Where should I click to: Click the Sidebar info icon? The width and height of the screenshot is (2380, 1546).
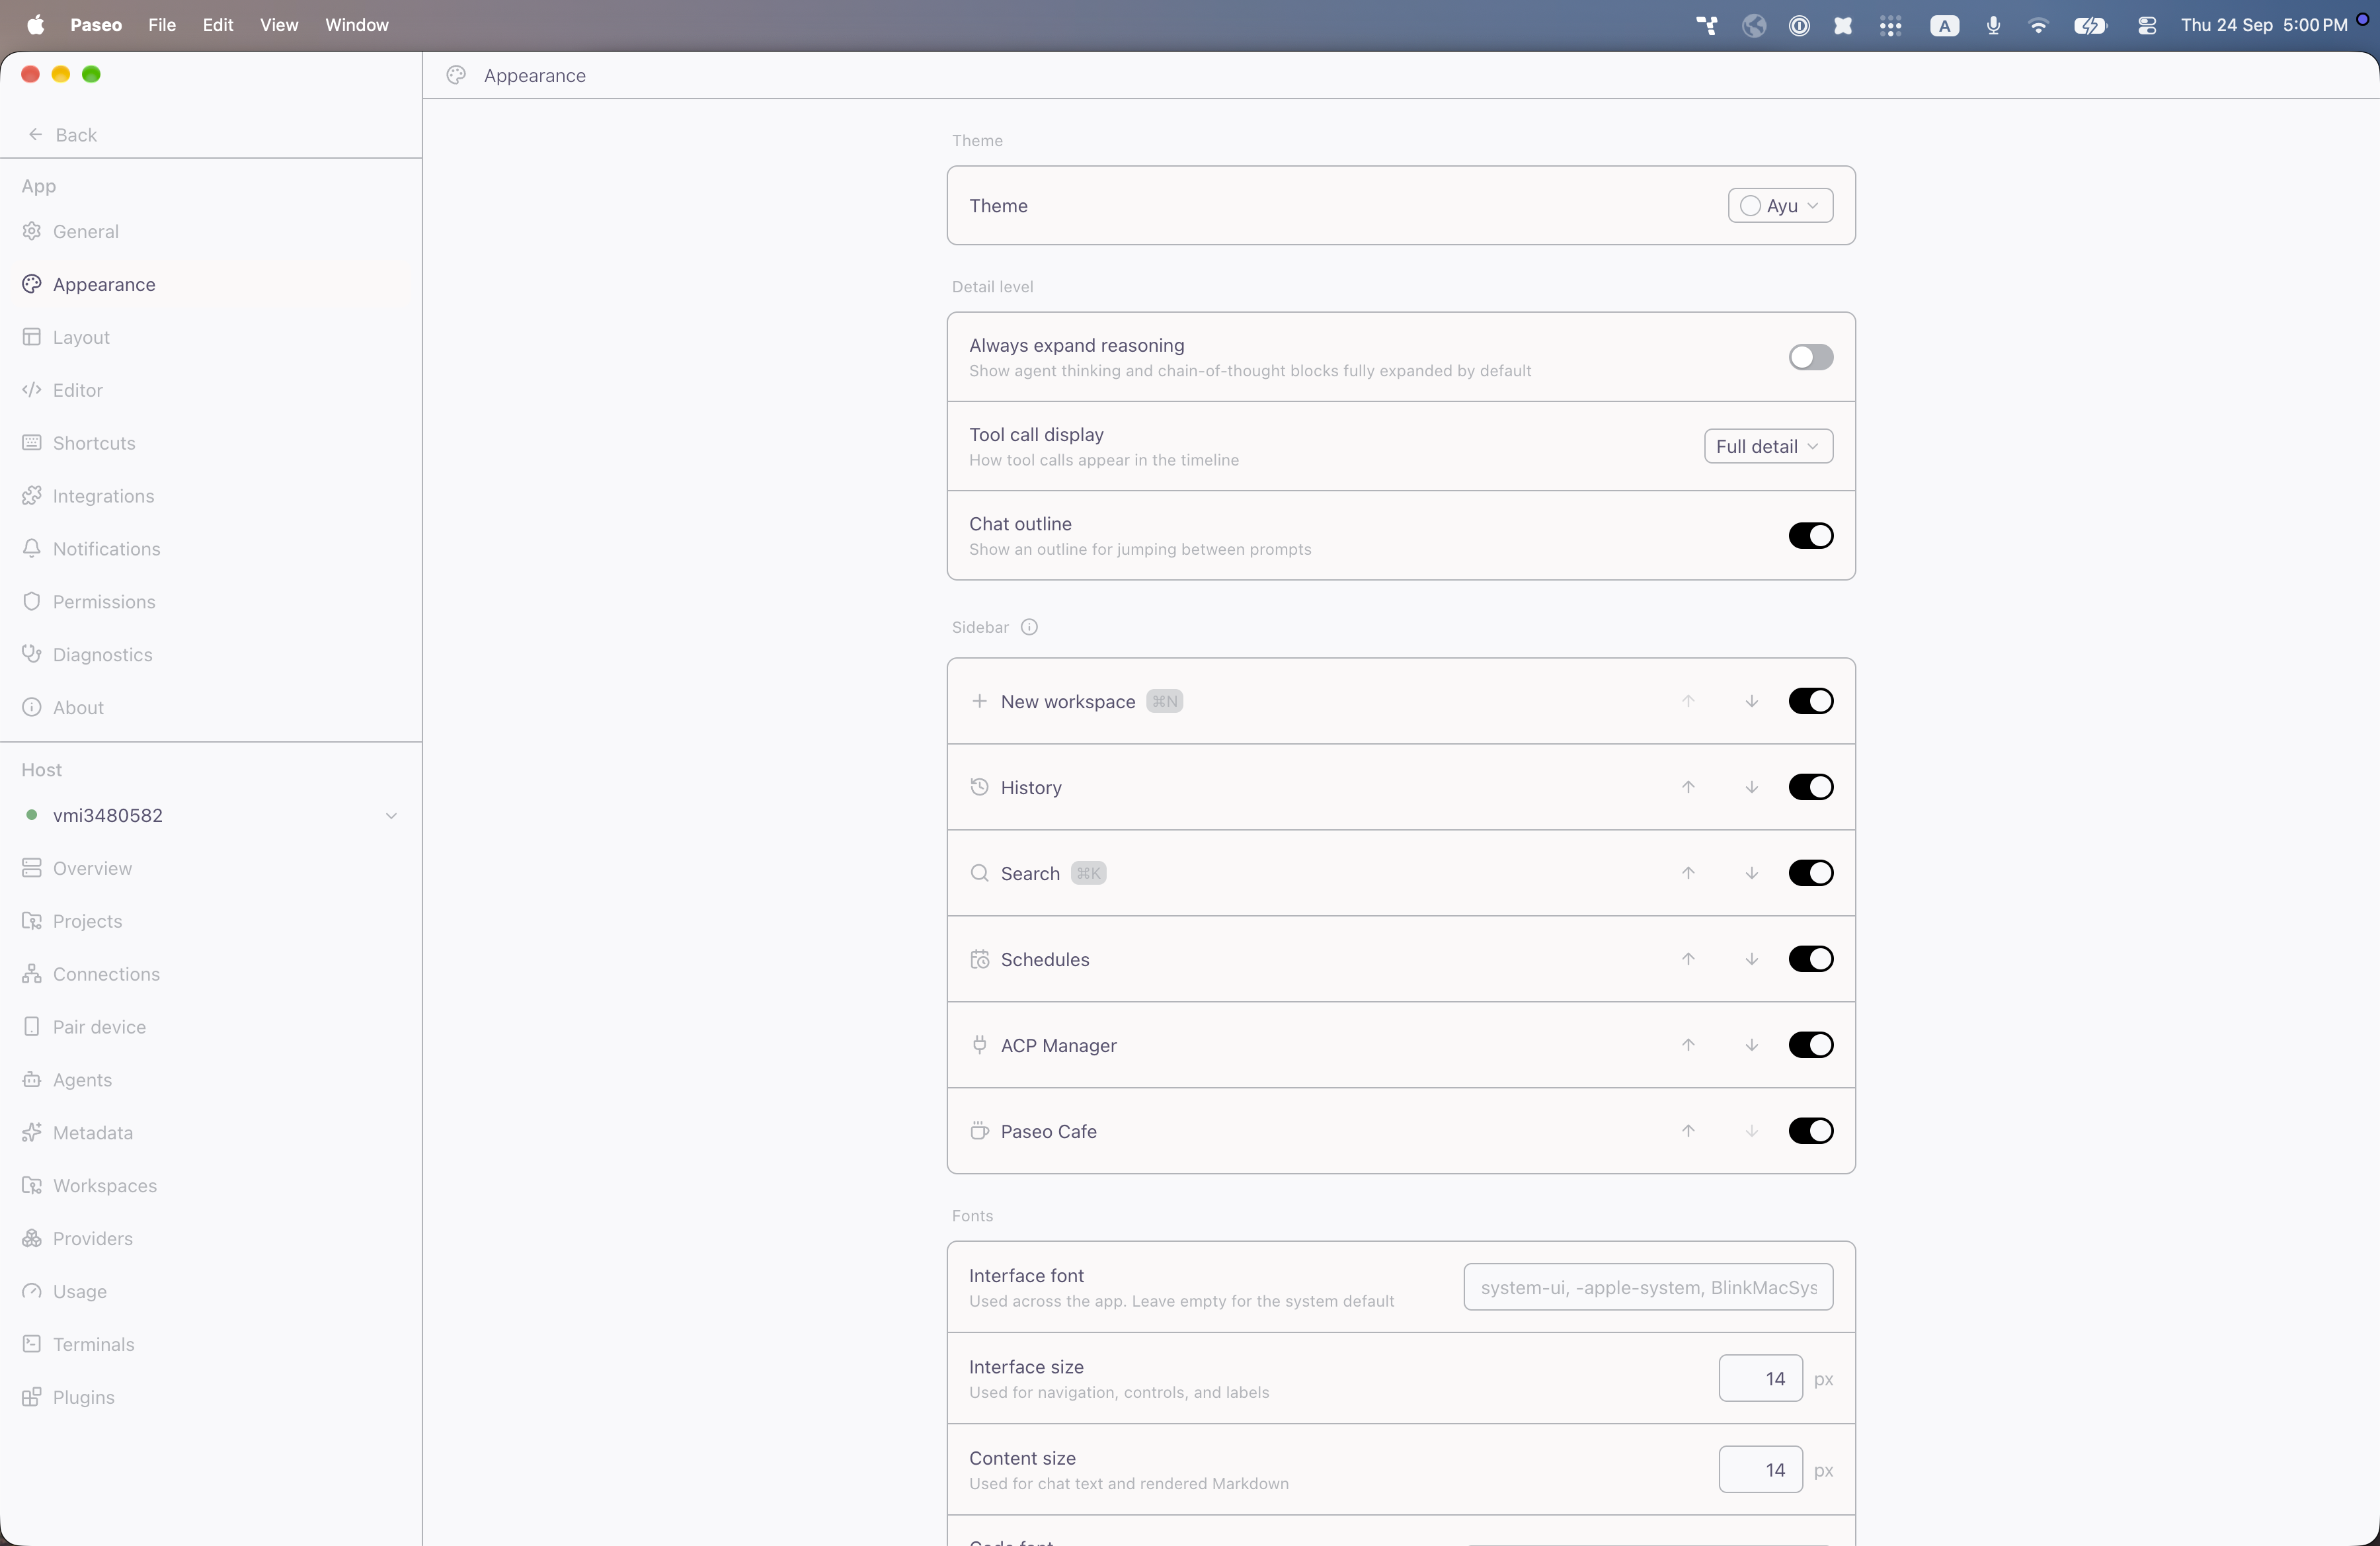[1029, 627]
